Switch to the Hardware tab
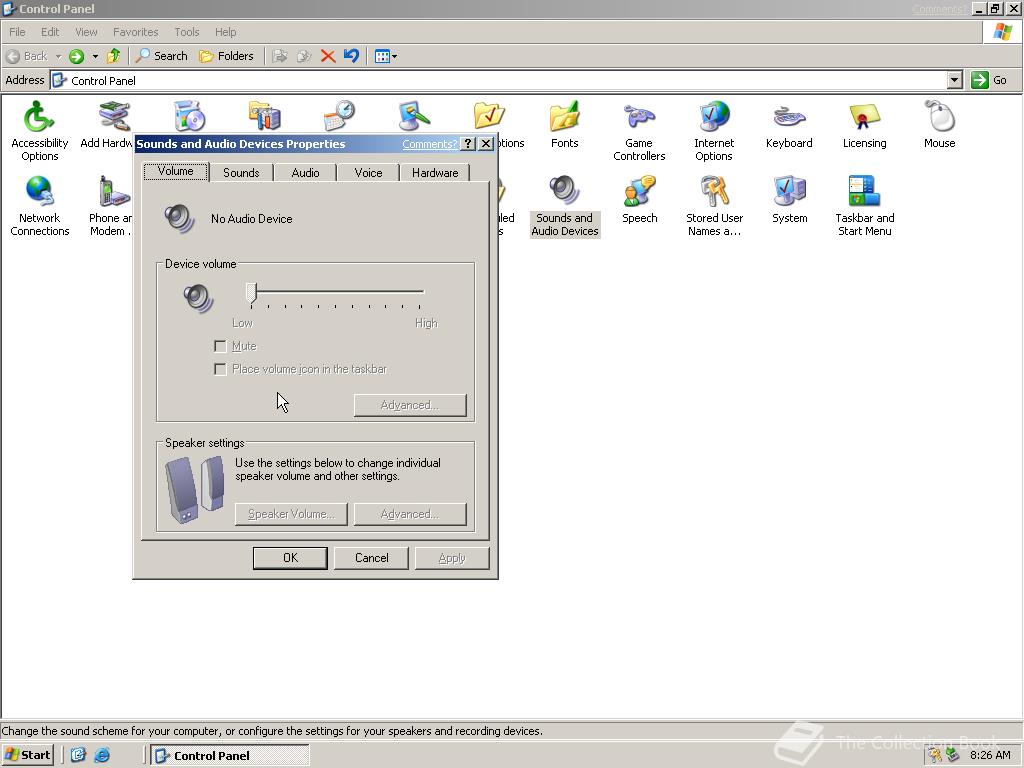This screenshot has height=768, width=1024. coord(435,172)
